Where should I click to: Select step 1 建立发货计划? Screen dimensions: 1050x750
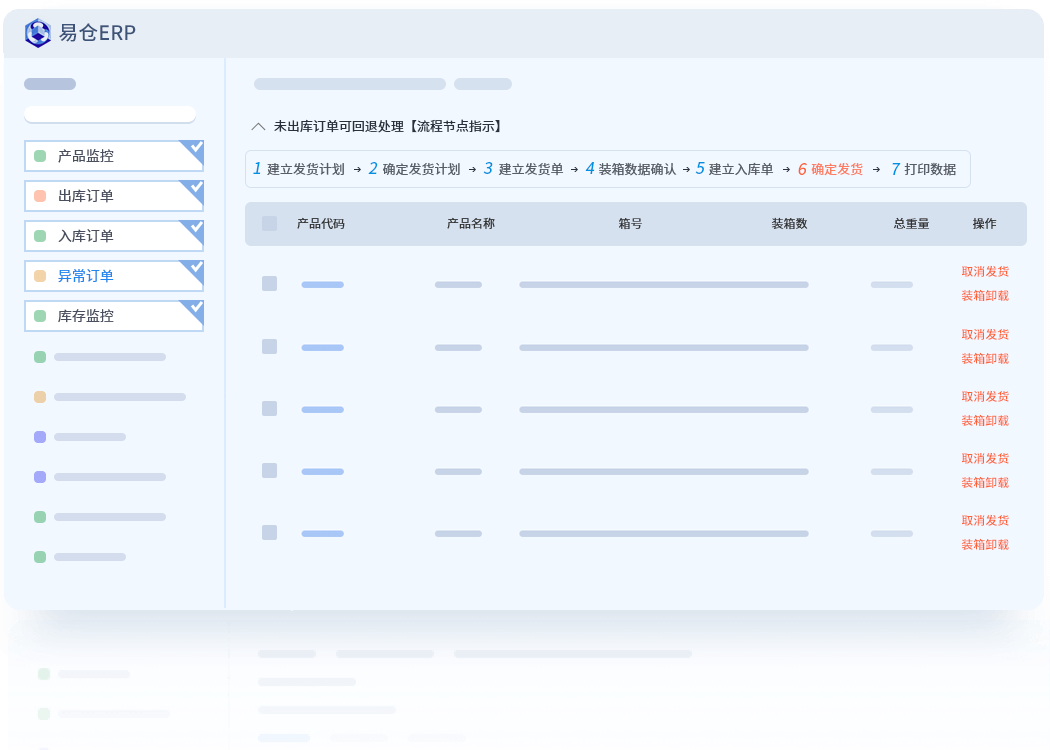[x=299, y=169]
